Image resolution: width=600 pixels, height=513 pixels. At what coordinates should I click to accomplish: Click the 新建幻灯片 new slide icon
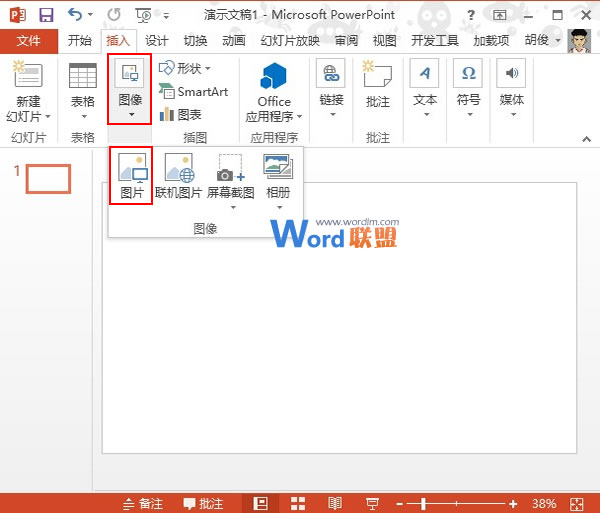click(x=28, y=75)
